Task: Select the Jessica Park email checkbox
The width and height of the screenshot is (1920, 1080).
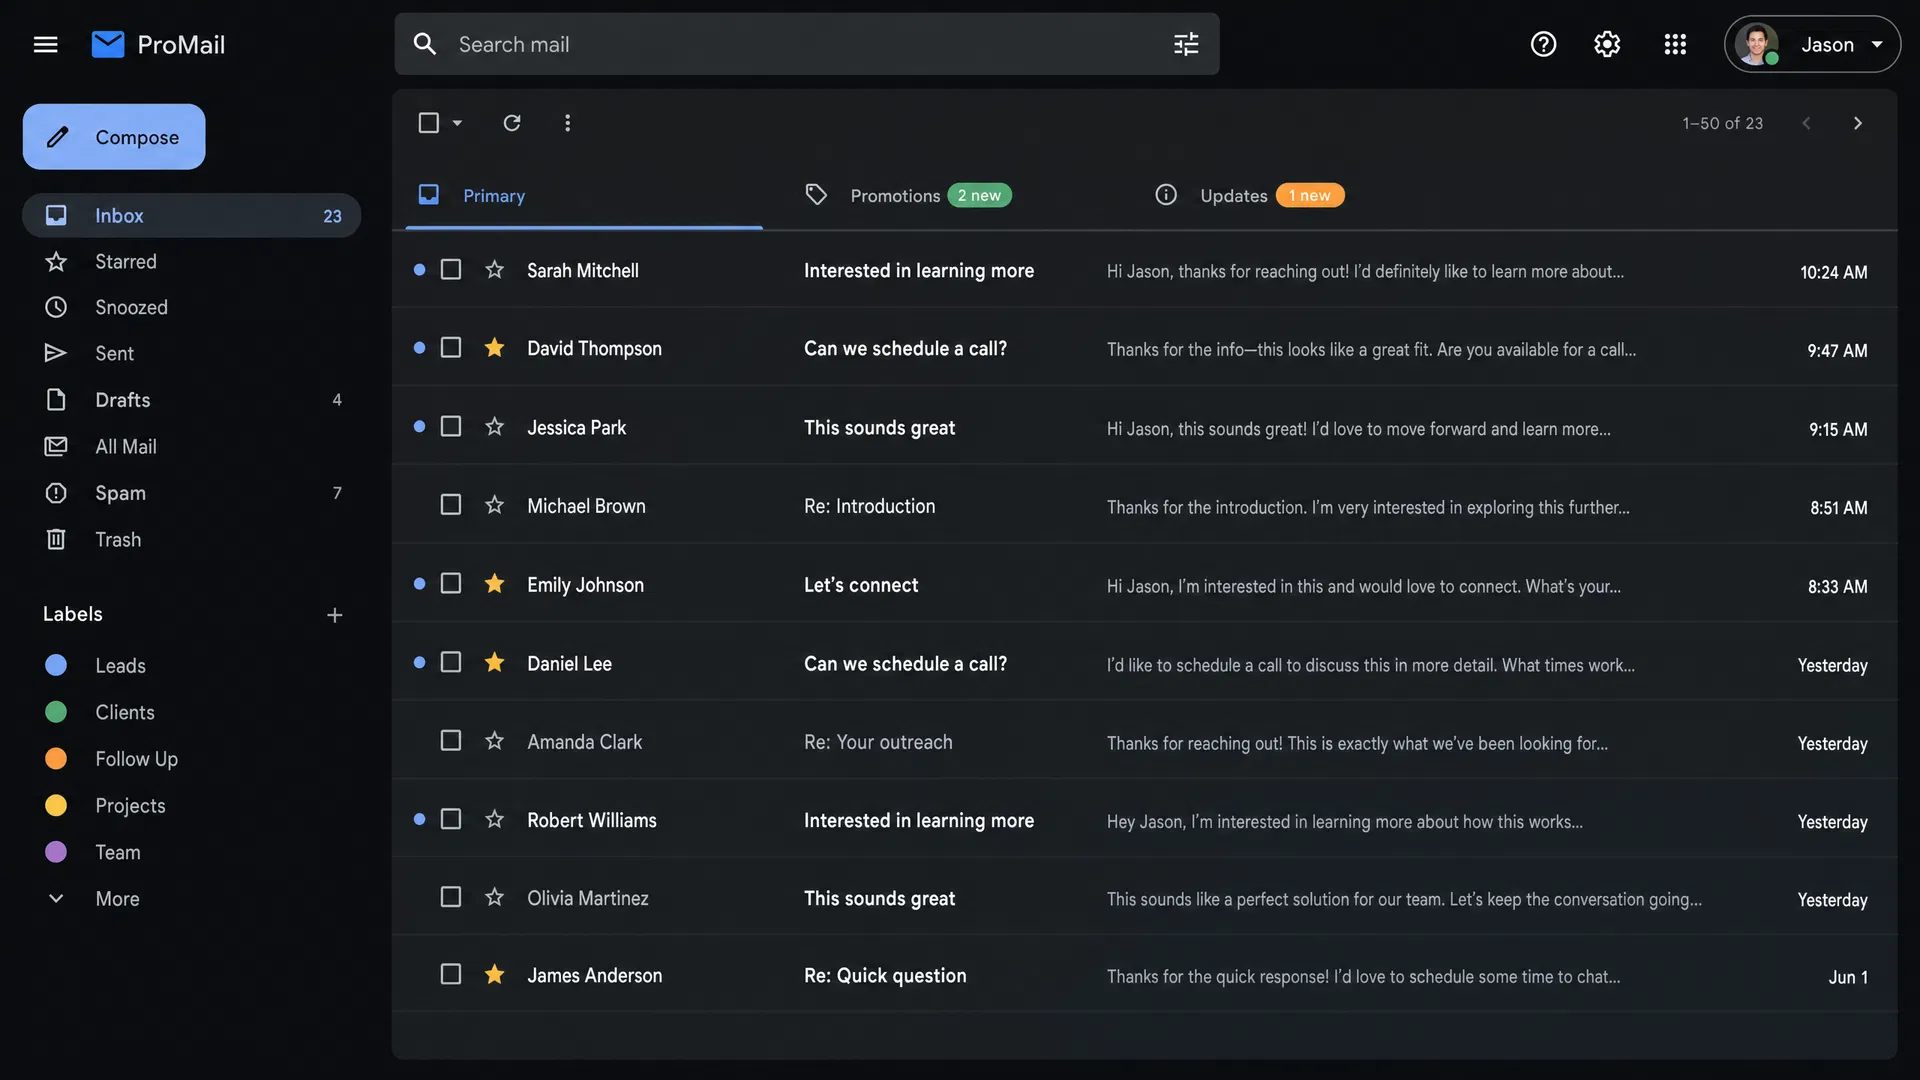Action: (451, 427)
